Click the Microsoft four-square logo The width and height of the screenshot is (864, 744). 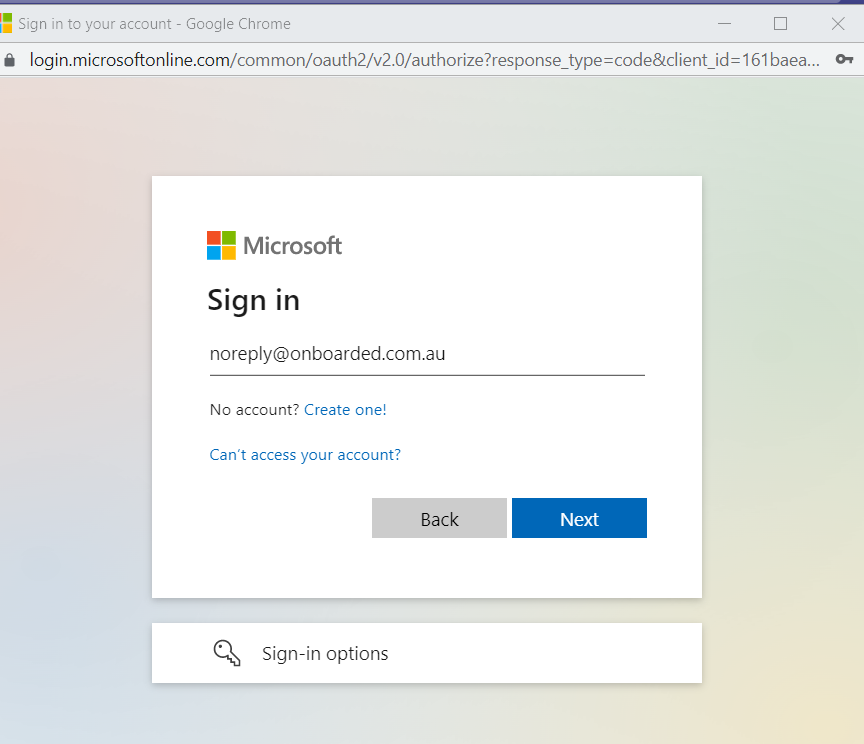coord(221,245)
